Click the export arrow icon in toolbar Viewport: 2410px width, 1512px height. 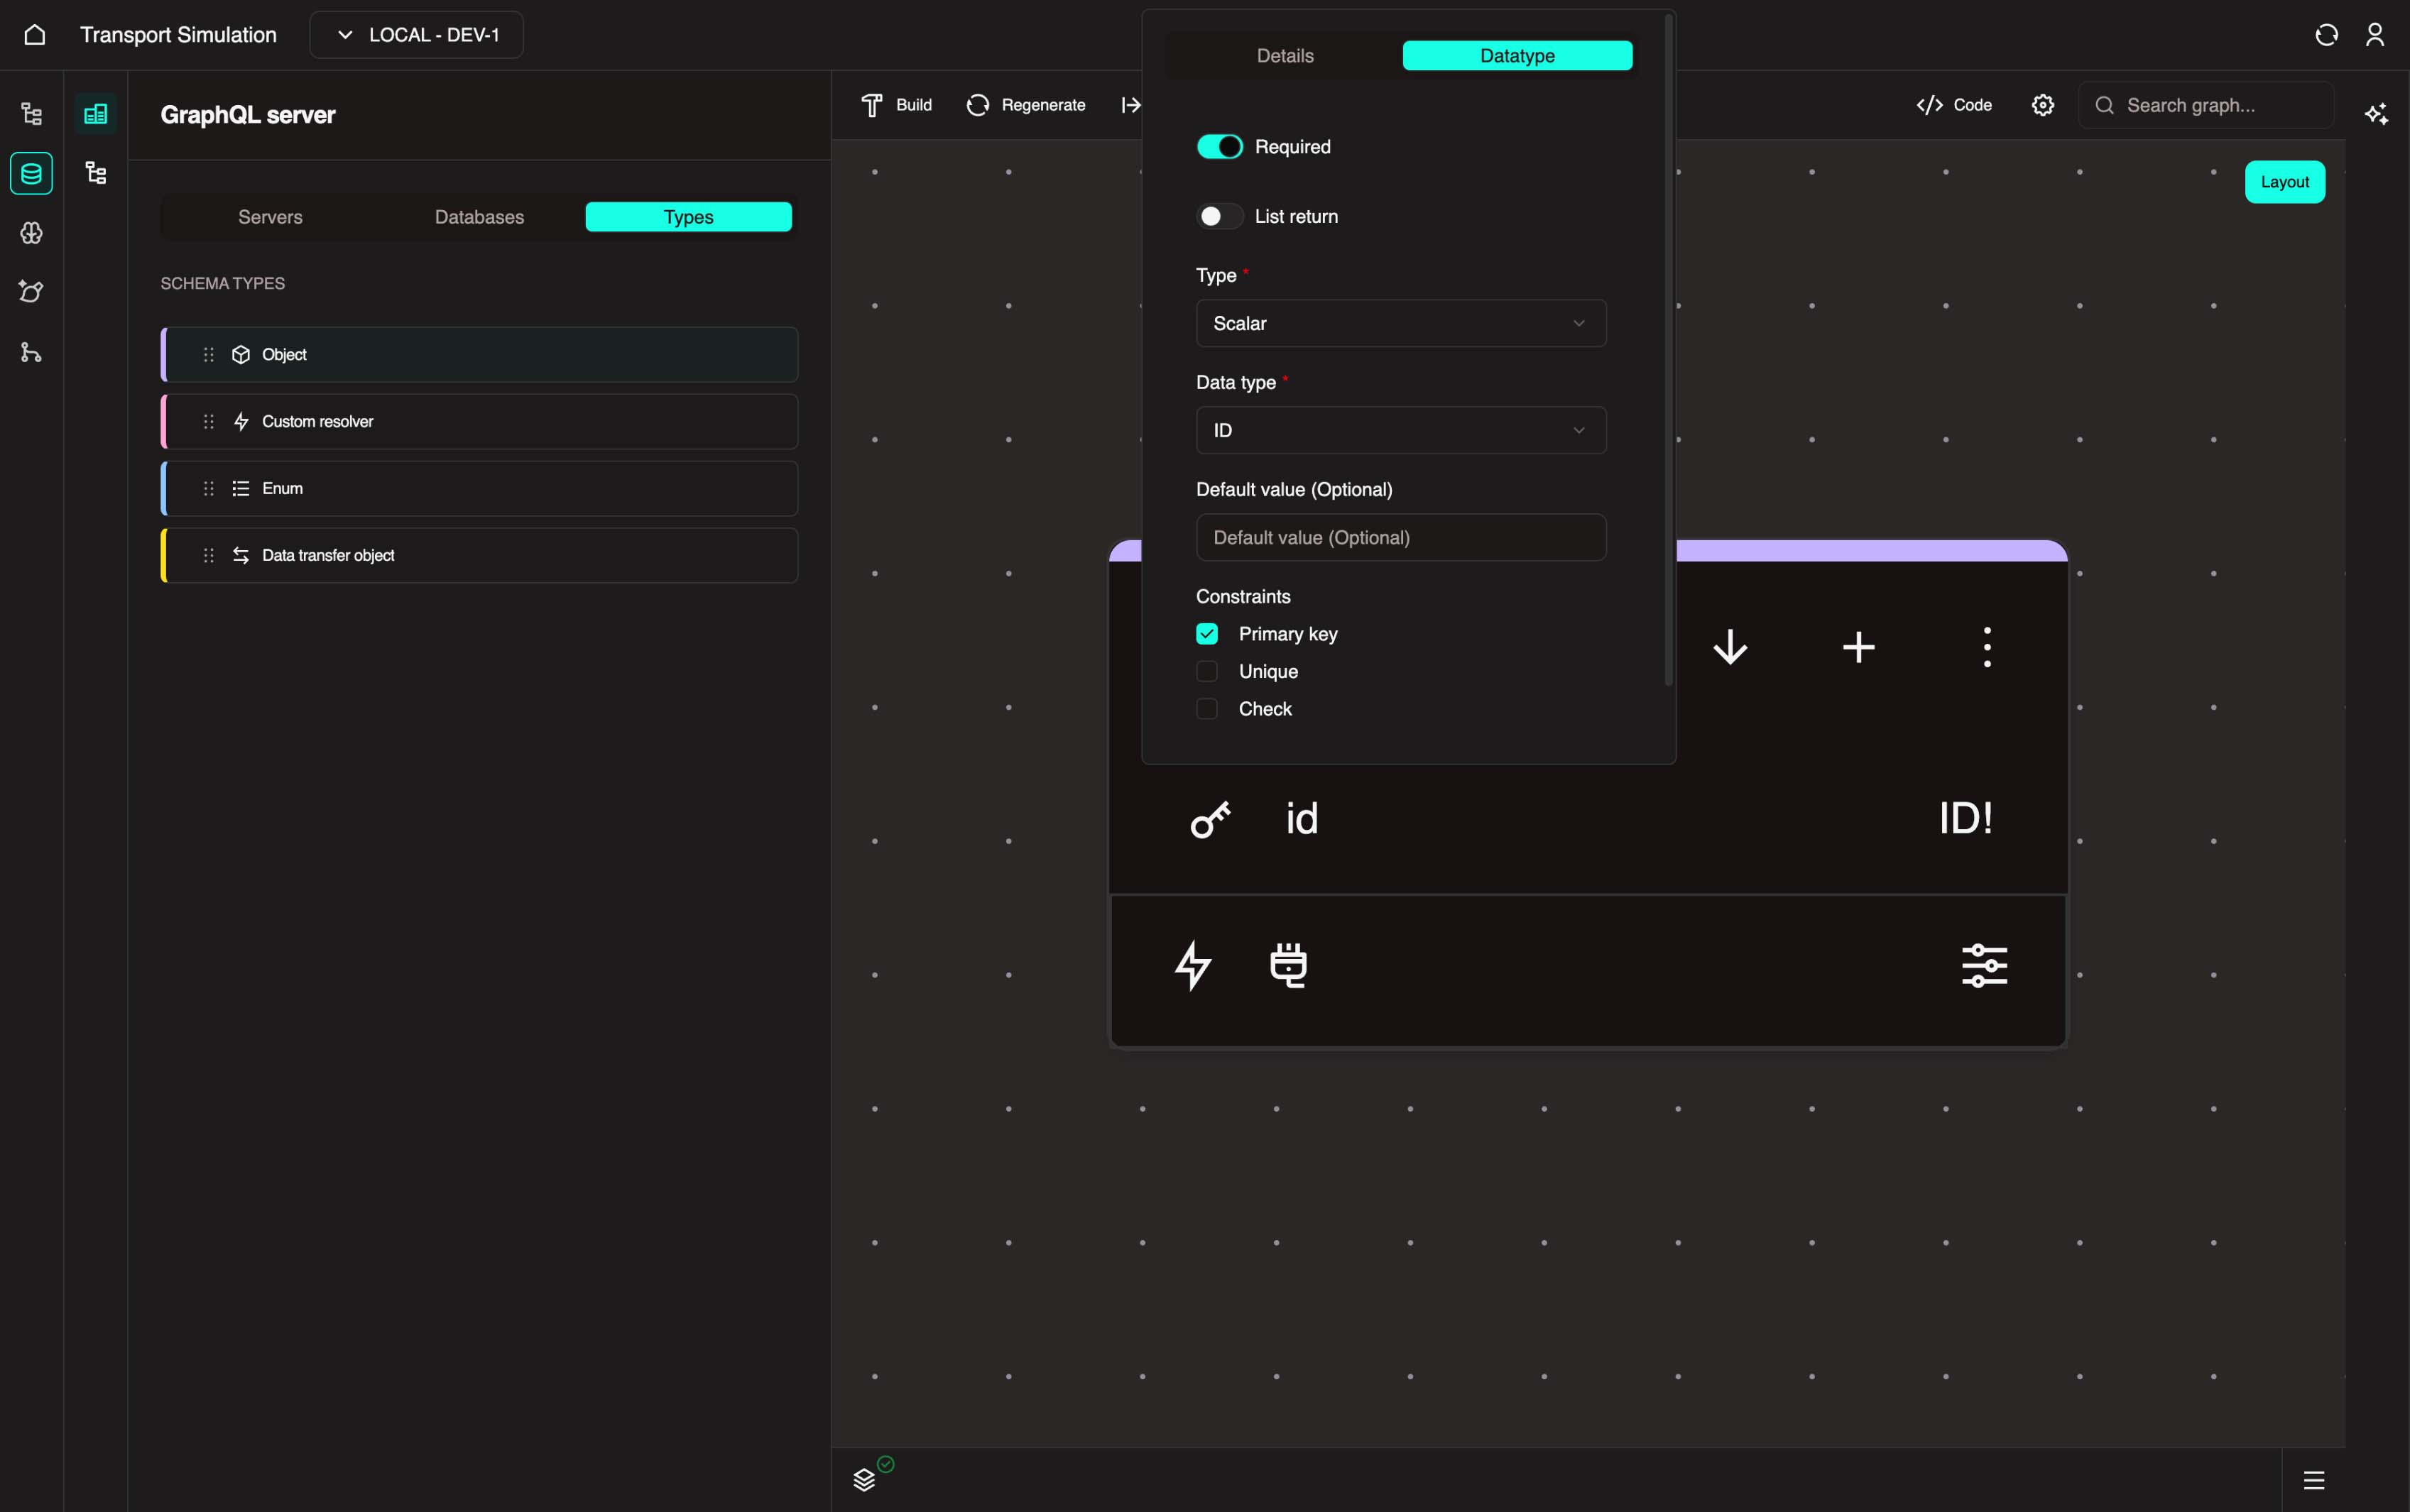[x=1130, y=105]
